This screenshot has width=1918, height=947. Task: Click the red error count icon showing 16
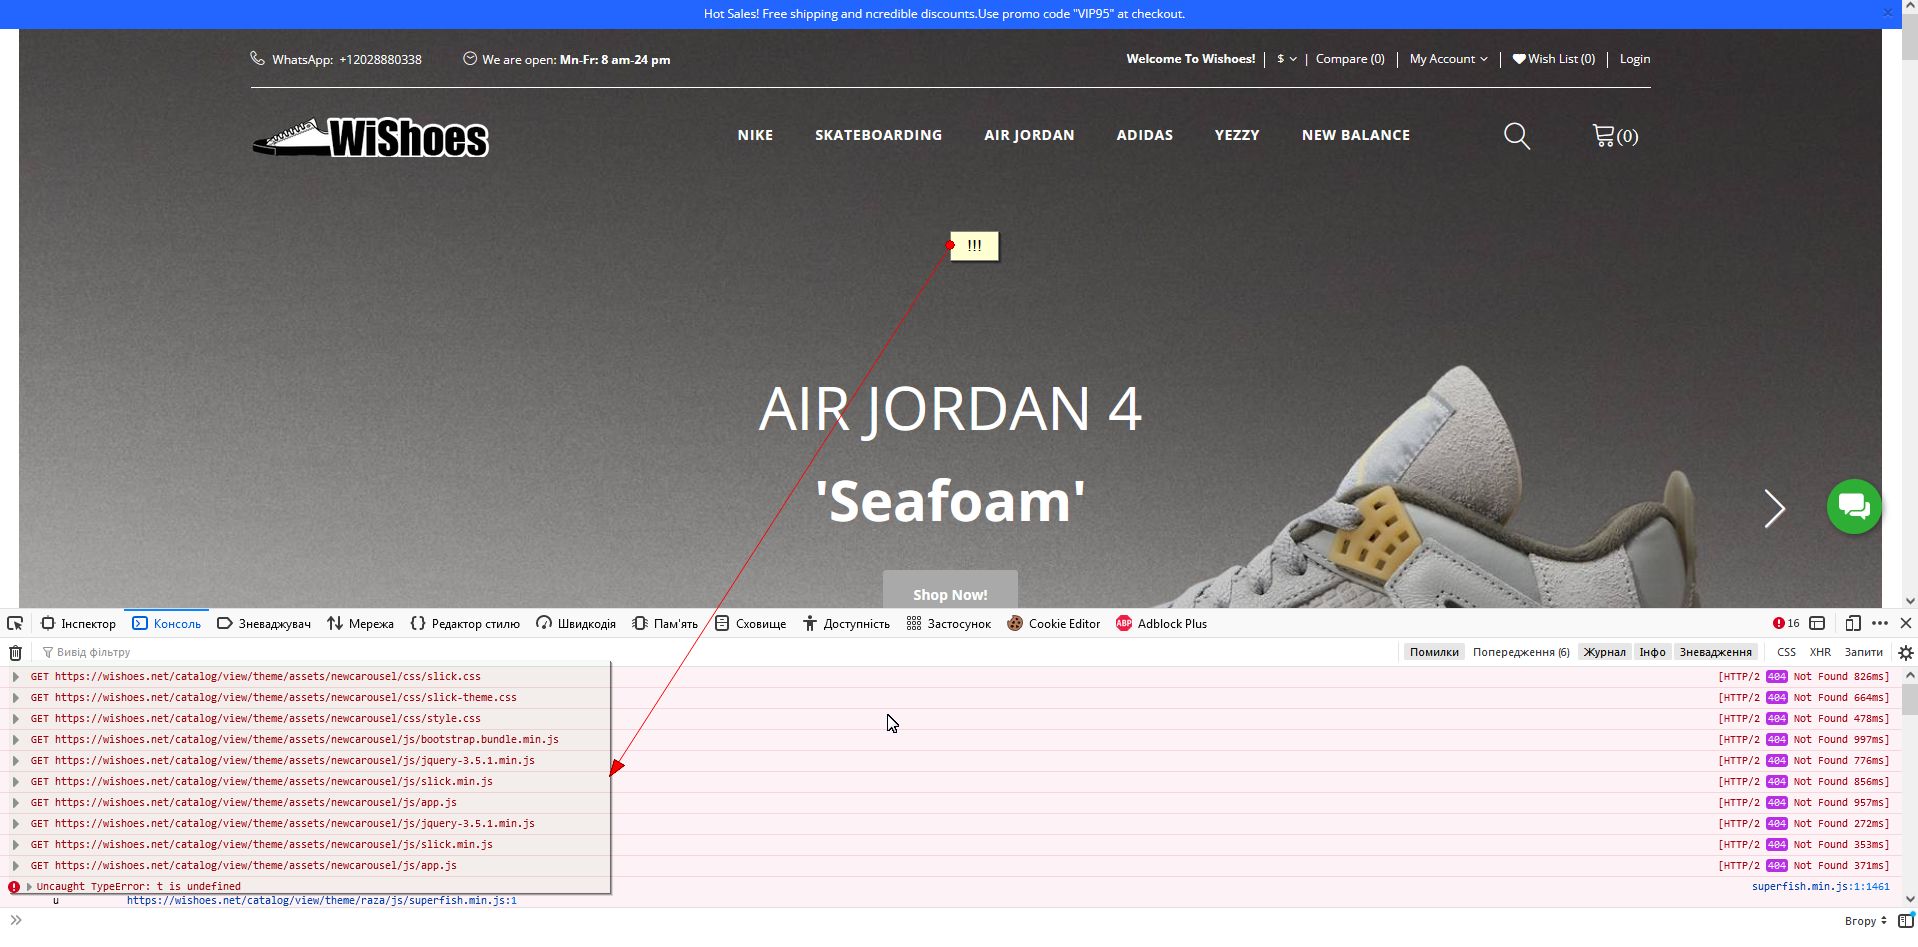[x=1786, y=623]
